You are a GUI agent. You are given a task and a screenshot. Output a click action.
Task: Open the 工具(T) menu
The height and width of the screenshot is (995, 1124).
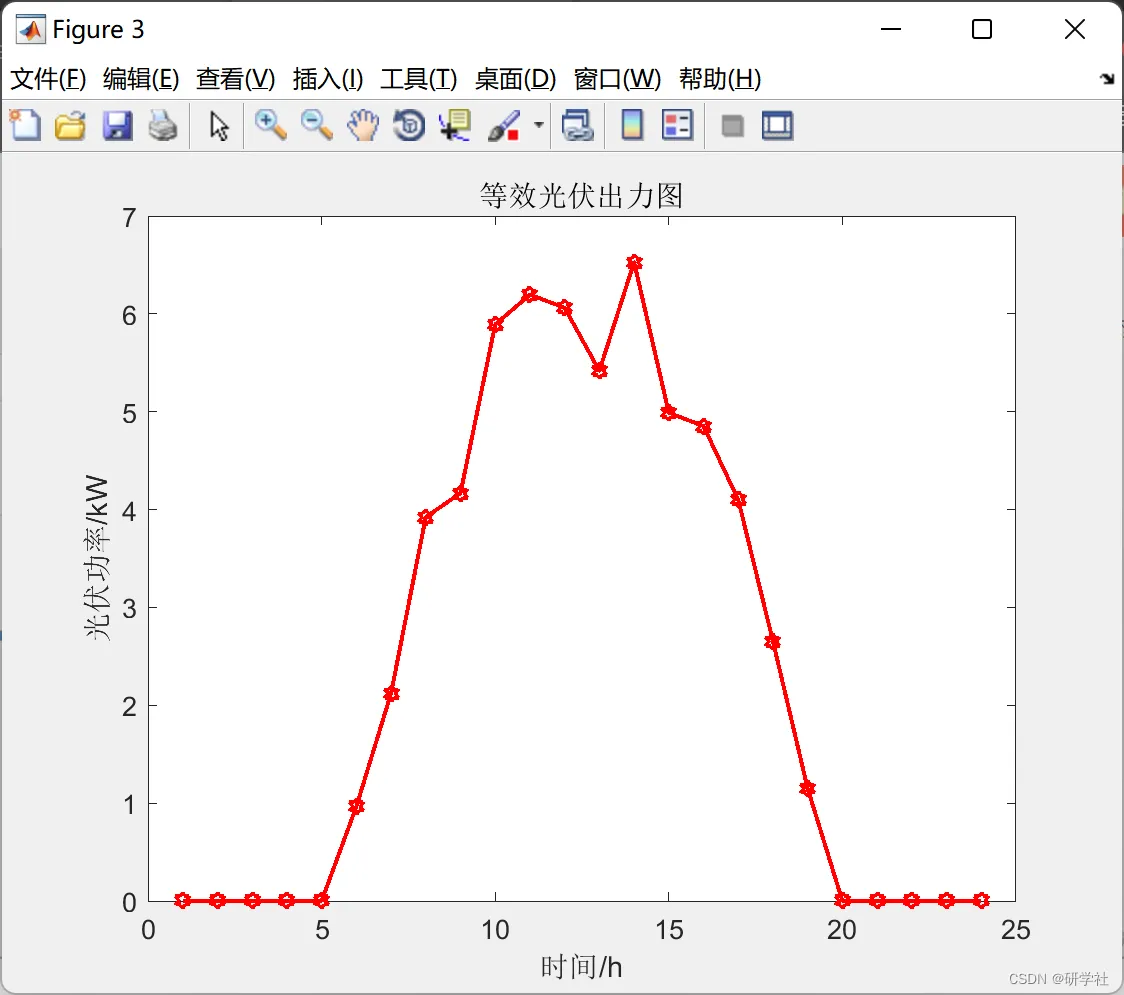(x=419, y=79)
